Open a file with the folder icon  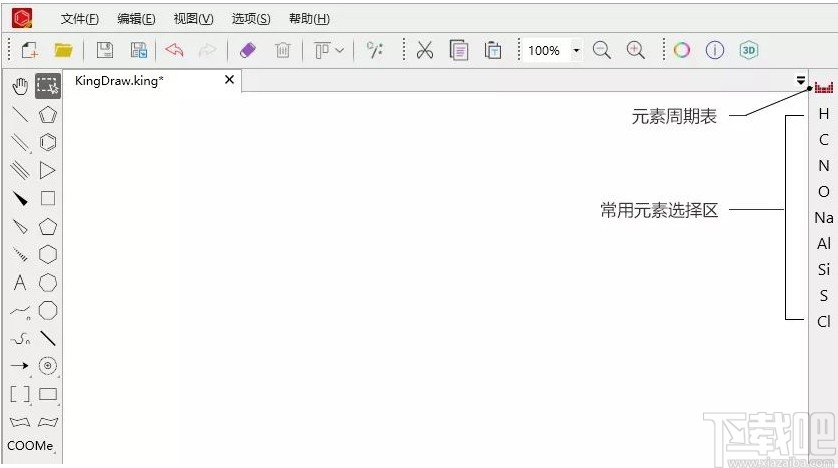tap(63, 50)
